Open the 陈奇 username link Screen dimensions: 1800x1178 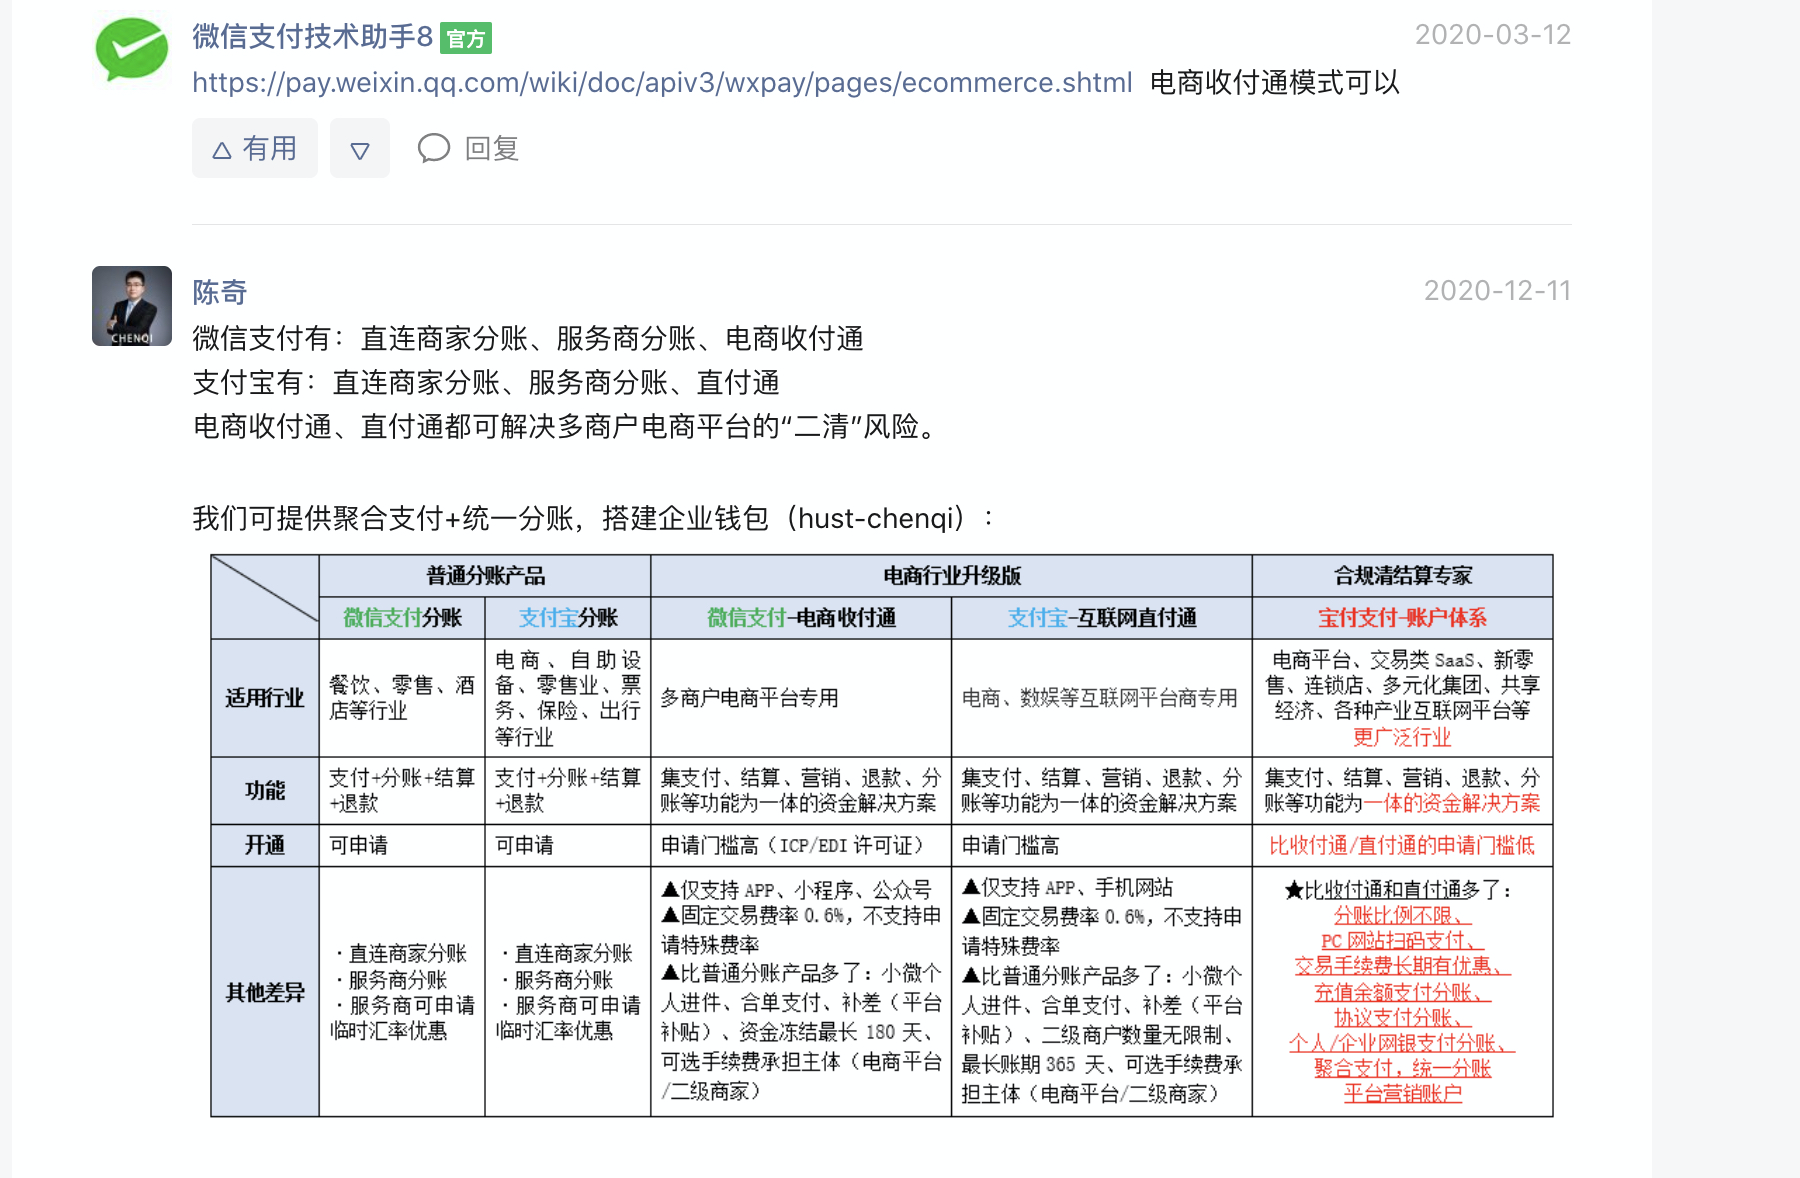click(220, 292)
